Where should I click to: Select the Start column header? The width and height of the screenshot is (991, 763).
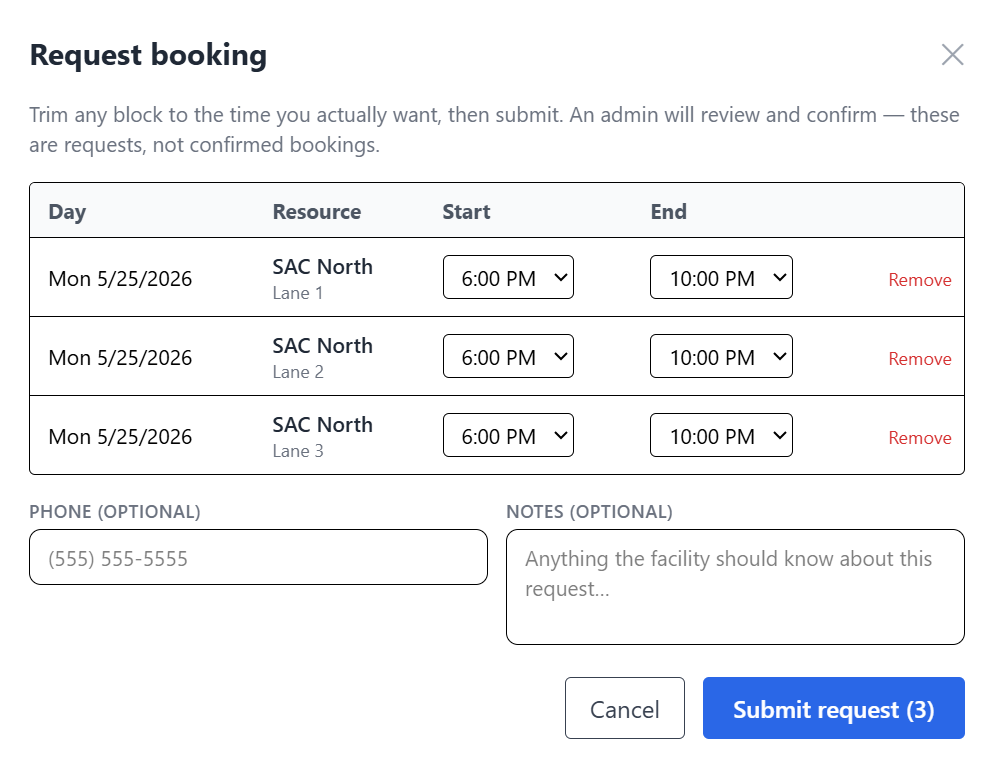click(x=466, y=212)
